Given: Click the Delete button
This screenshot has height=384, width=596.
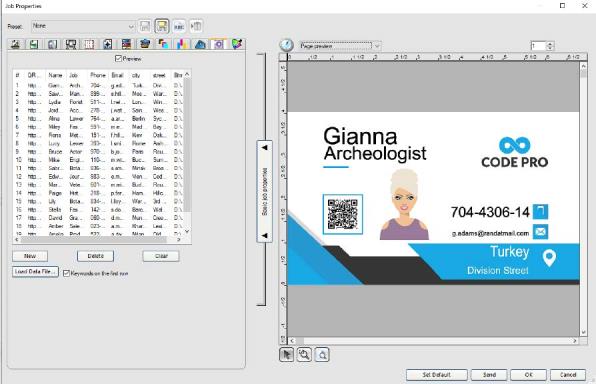Looking at the screenshot, I should [95, 256].
